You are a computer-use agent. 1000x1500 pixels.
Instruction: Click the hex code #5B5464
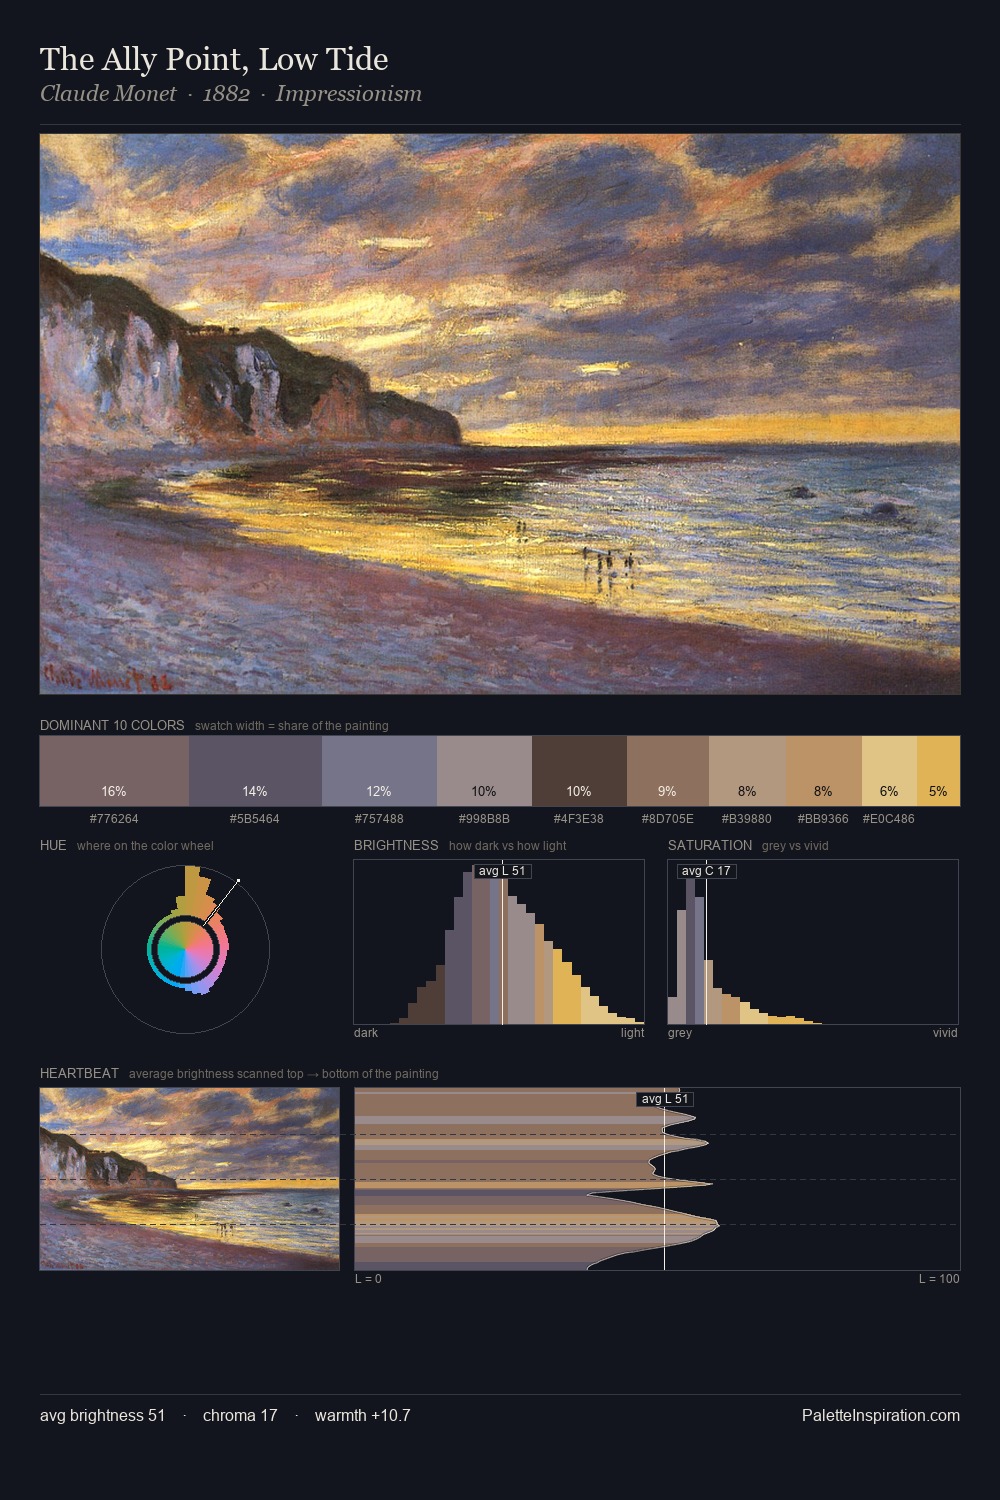(x=255, y=819)
